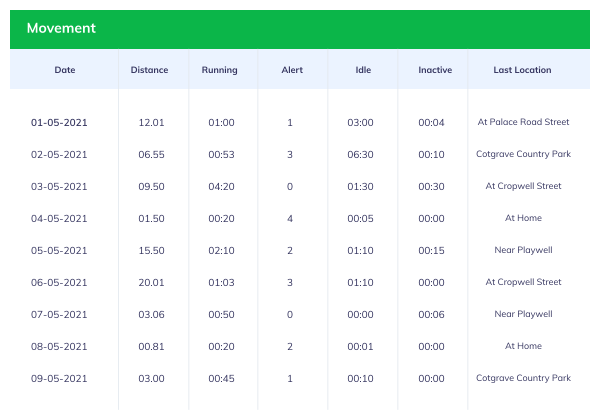The width and height of the screenshot is (600, 410).
Task: Click Near Playwell on 07-05-2021 row
Action: coord(523,314)
